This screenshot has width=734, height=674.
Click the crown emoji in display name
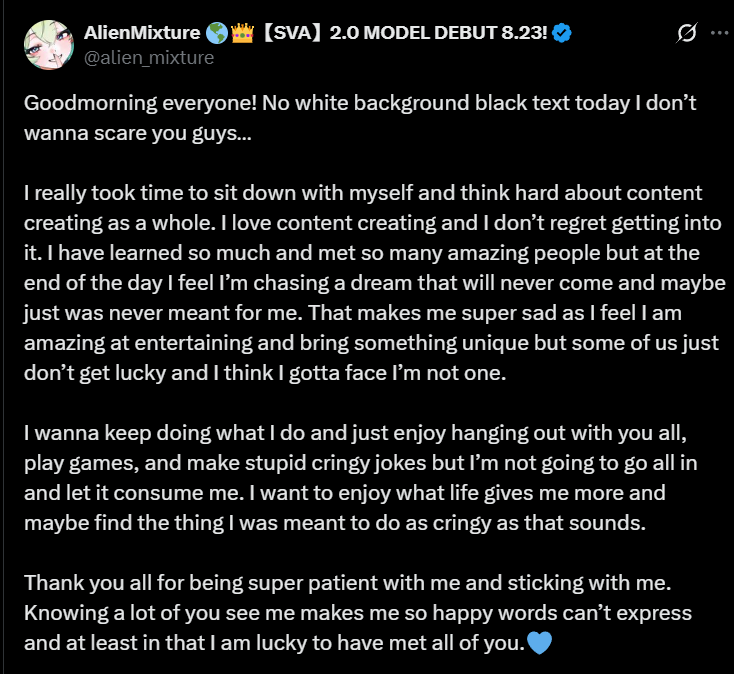tap(241, 33)
